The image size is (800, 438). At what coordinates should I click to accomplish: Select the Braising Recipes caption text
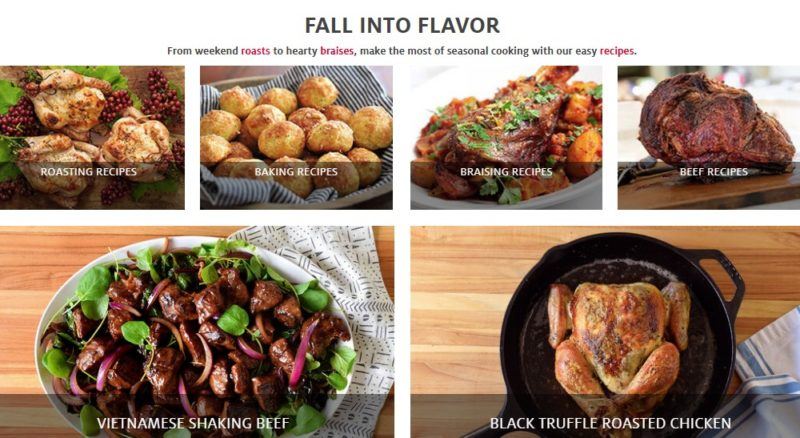click(506, 172)
